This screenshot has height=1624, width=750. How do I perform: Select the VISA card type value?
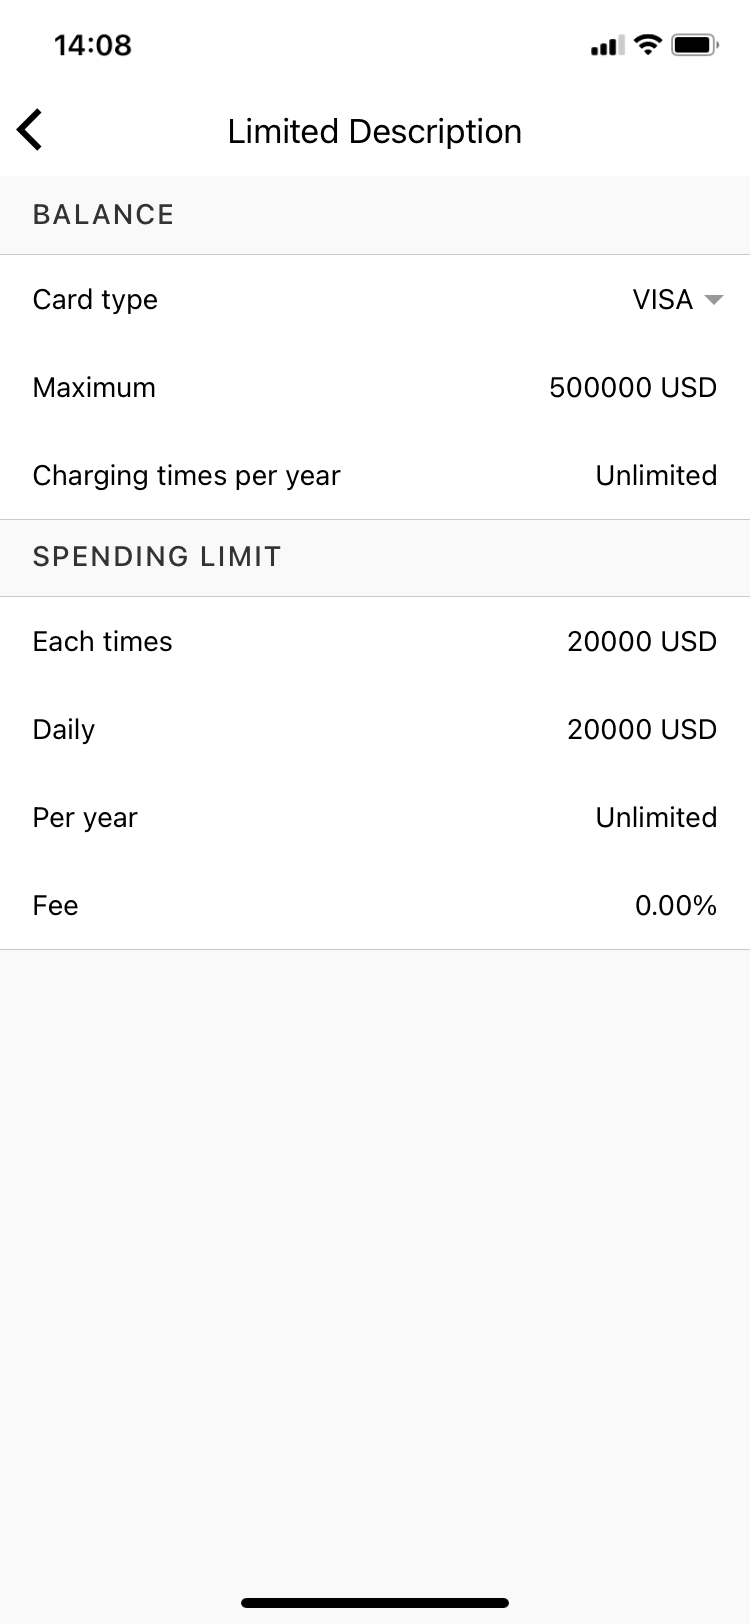click(662, 300)
